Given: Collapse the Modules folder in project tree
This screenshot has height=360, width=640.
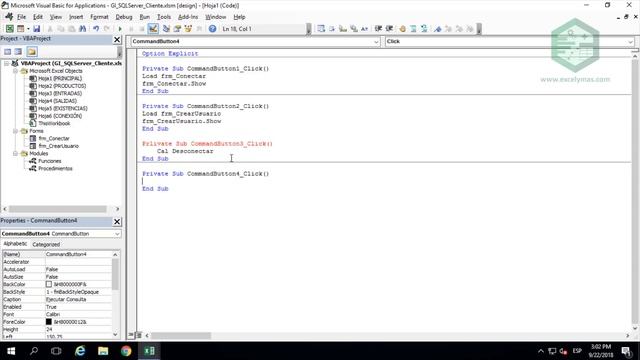Looking at the screenshot, I should 16,153.
